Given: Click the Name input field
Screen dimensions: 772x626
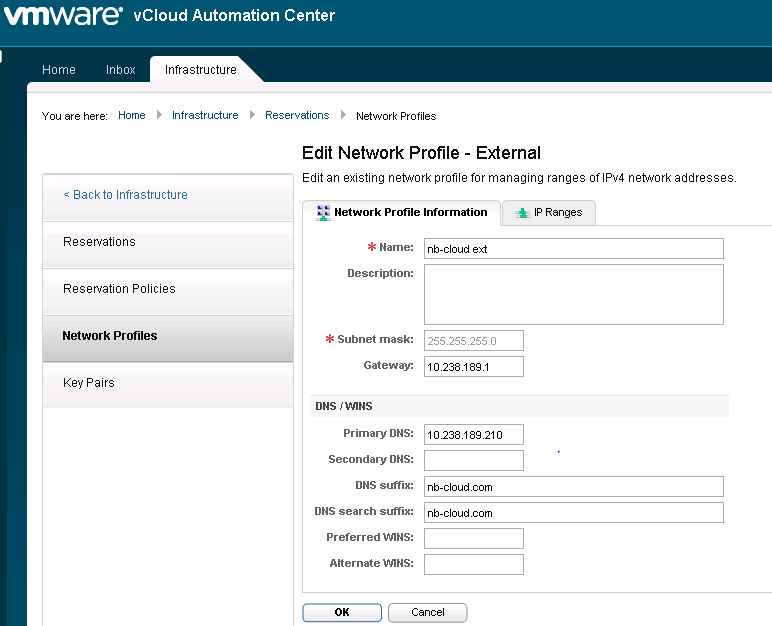Looking at the screenshot, I should tap(574, 249).
